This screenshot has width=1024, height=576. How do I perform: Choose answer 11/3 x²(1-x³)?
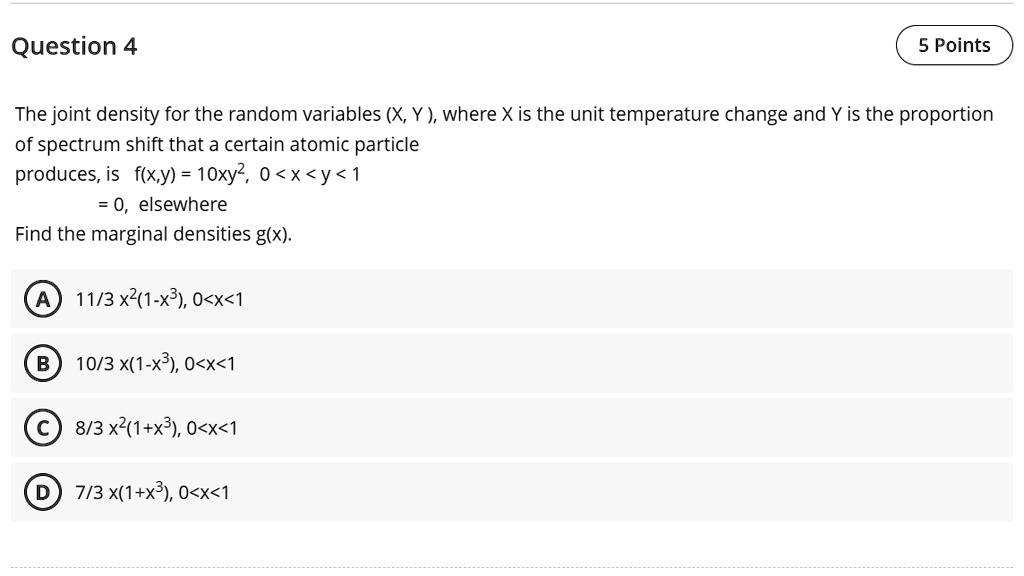coord(160,298)
